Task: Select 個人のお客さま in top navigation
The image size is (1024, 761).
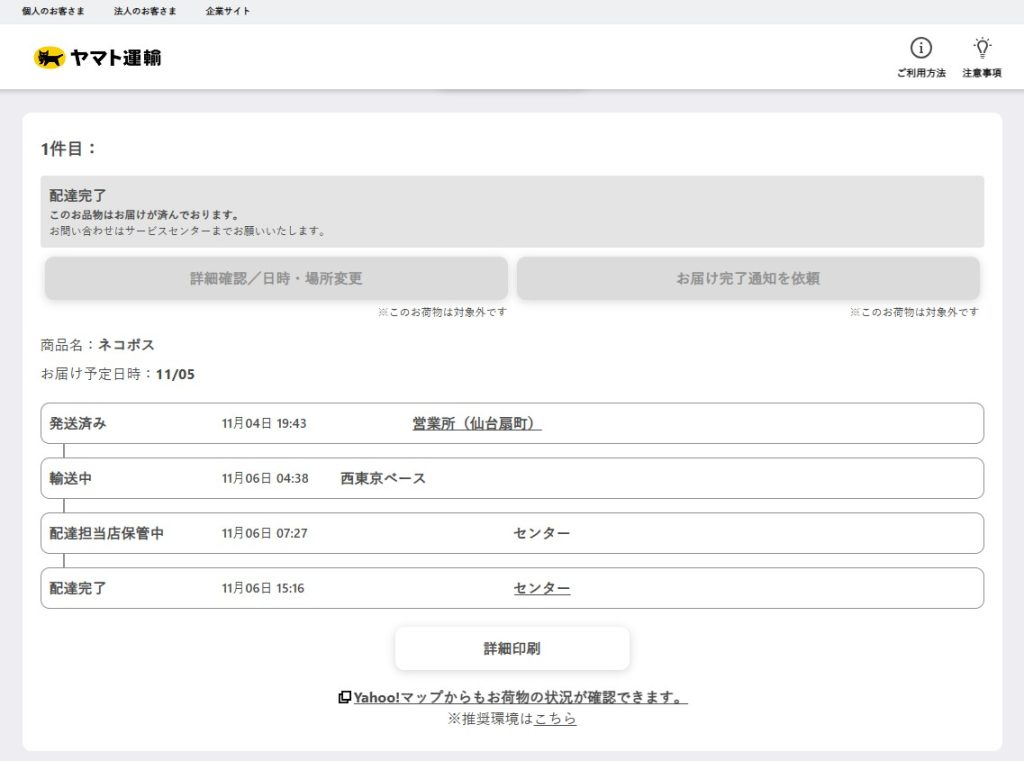Action: coord(53,11)
